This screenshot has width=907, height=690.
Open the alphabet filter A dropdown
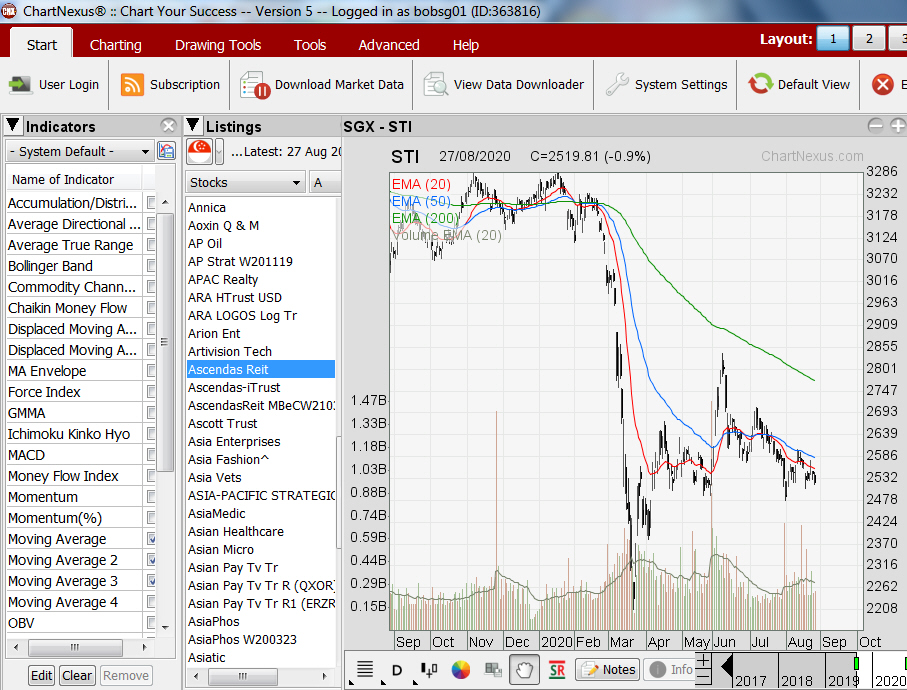325,183
